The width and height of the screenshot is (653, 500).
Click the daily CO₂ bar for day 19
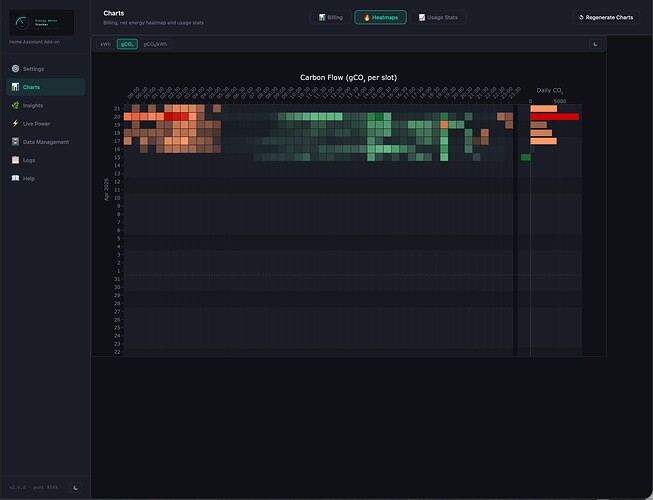click(x=538, y=125)
